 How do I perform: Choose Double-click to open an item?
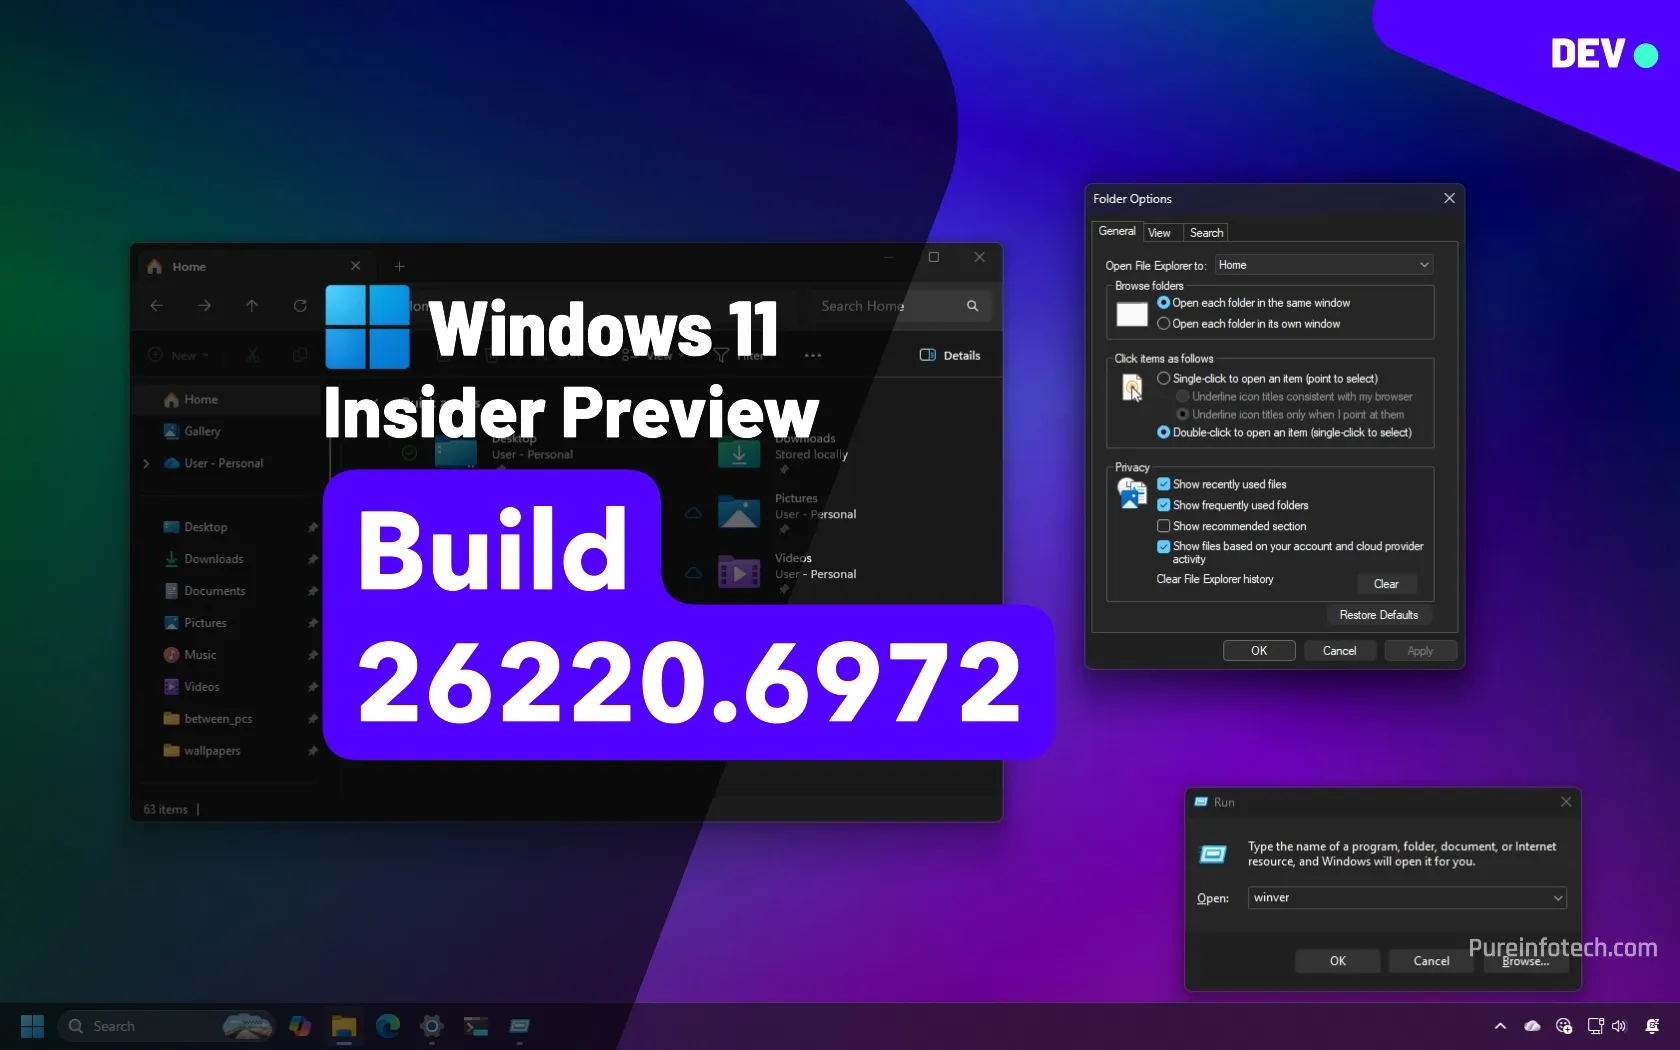point(1284,433)
